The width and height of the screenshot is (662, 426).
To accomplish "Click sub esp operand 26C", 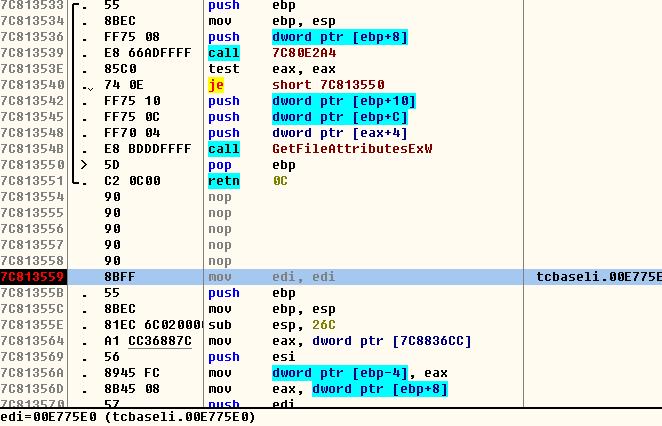I will point(324,325).
